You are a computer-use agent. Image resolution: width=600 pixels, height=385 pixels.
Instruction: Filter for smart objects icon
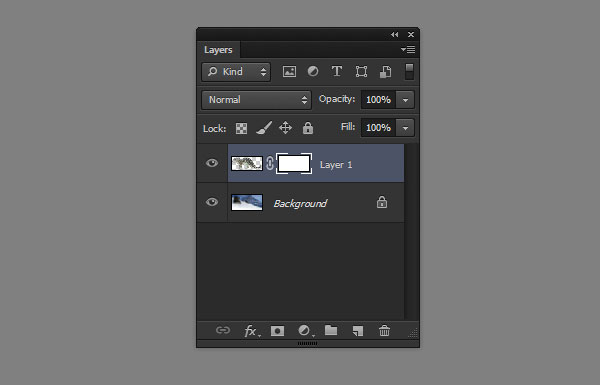click(x=385, y=72)
